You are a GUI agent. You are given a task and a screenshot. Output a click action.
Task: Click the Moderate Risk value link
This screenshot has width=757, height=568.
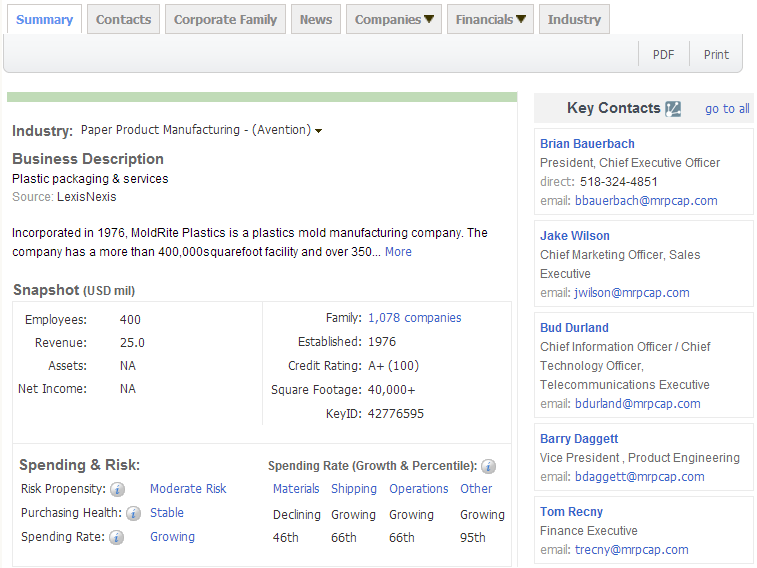188,489
